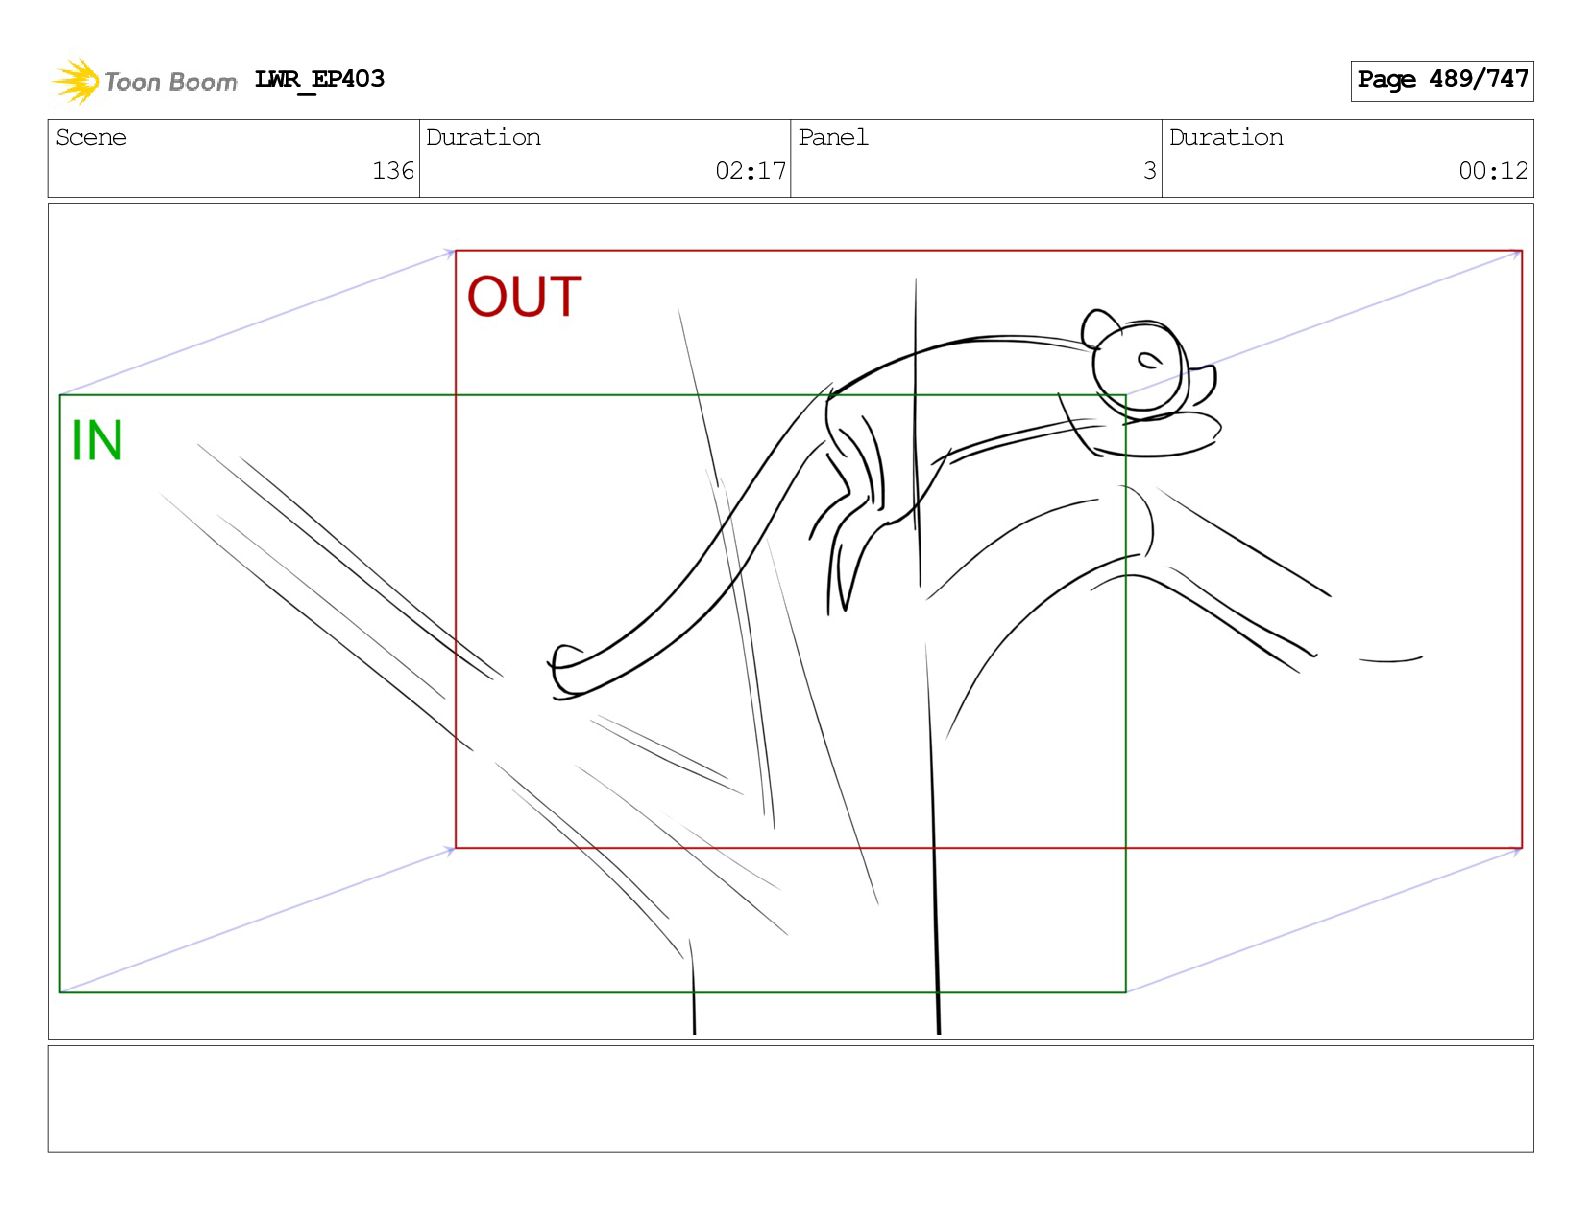Screen dimensions: 1584x1224
Task: Click top-left camera move arrow head
Action: click(x=449, y=254)
